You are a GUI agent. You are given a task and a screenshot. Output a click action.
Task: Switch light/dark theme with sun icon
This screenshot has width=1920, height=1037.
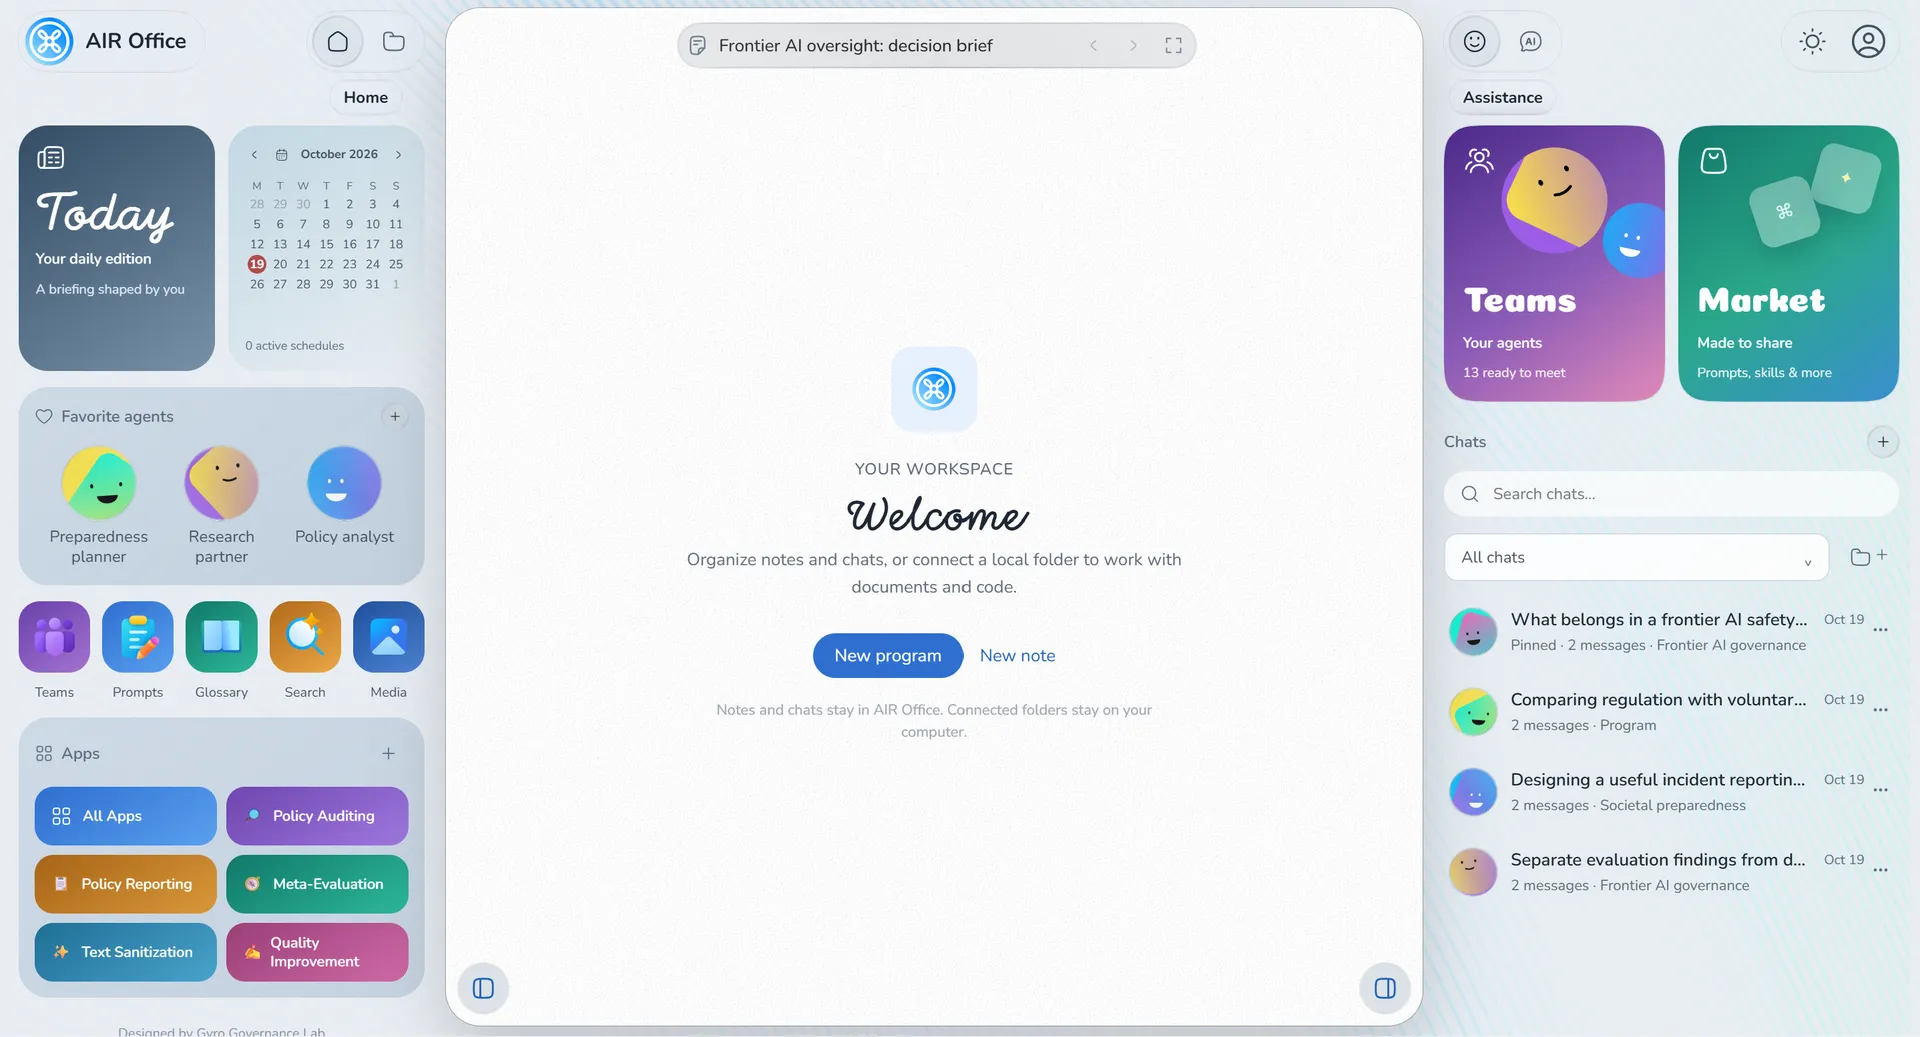coord(1812,41)
